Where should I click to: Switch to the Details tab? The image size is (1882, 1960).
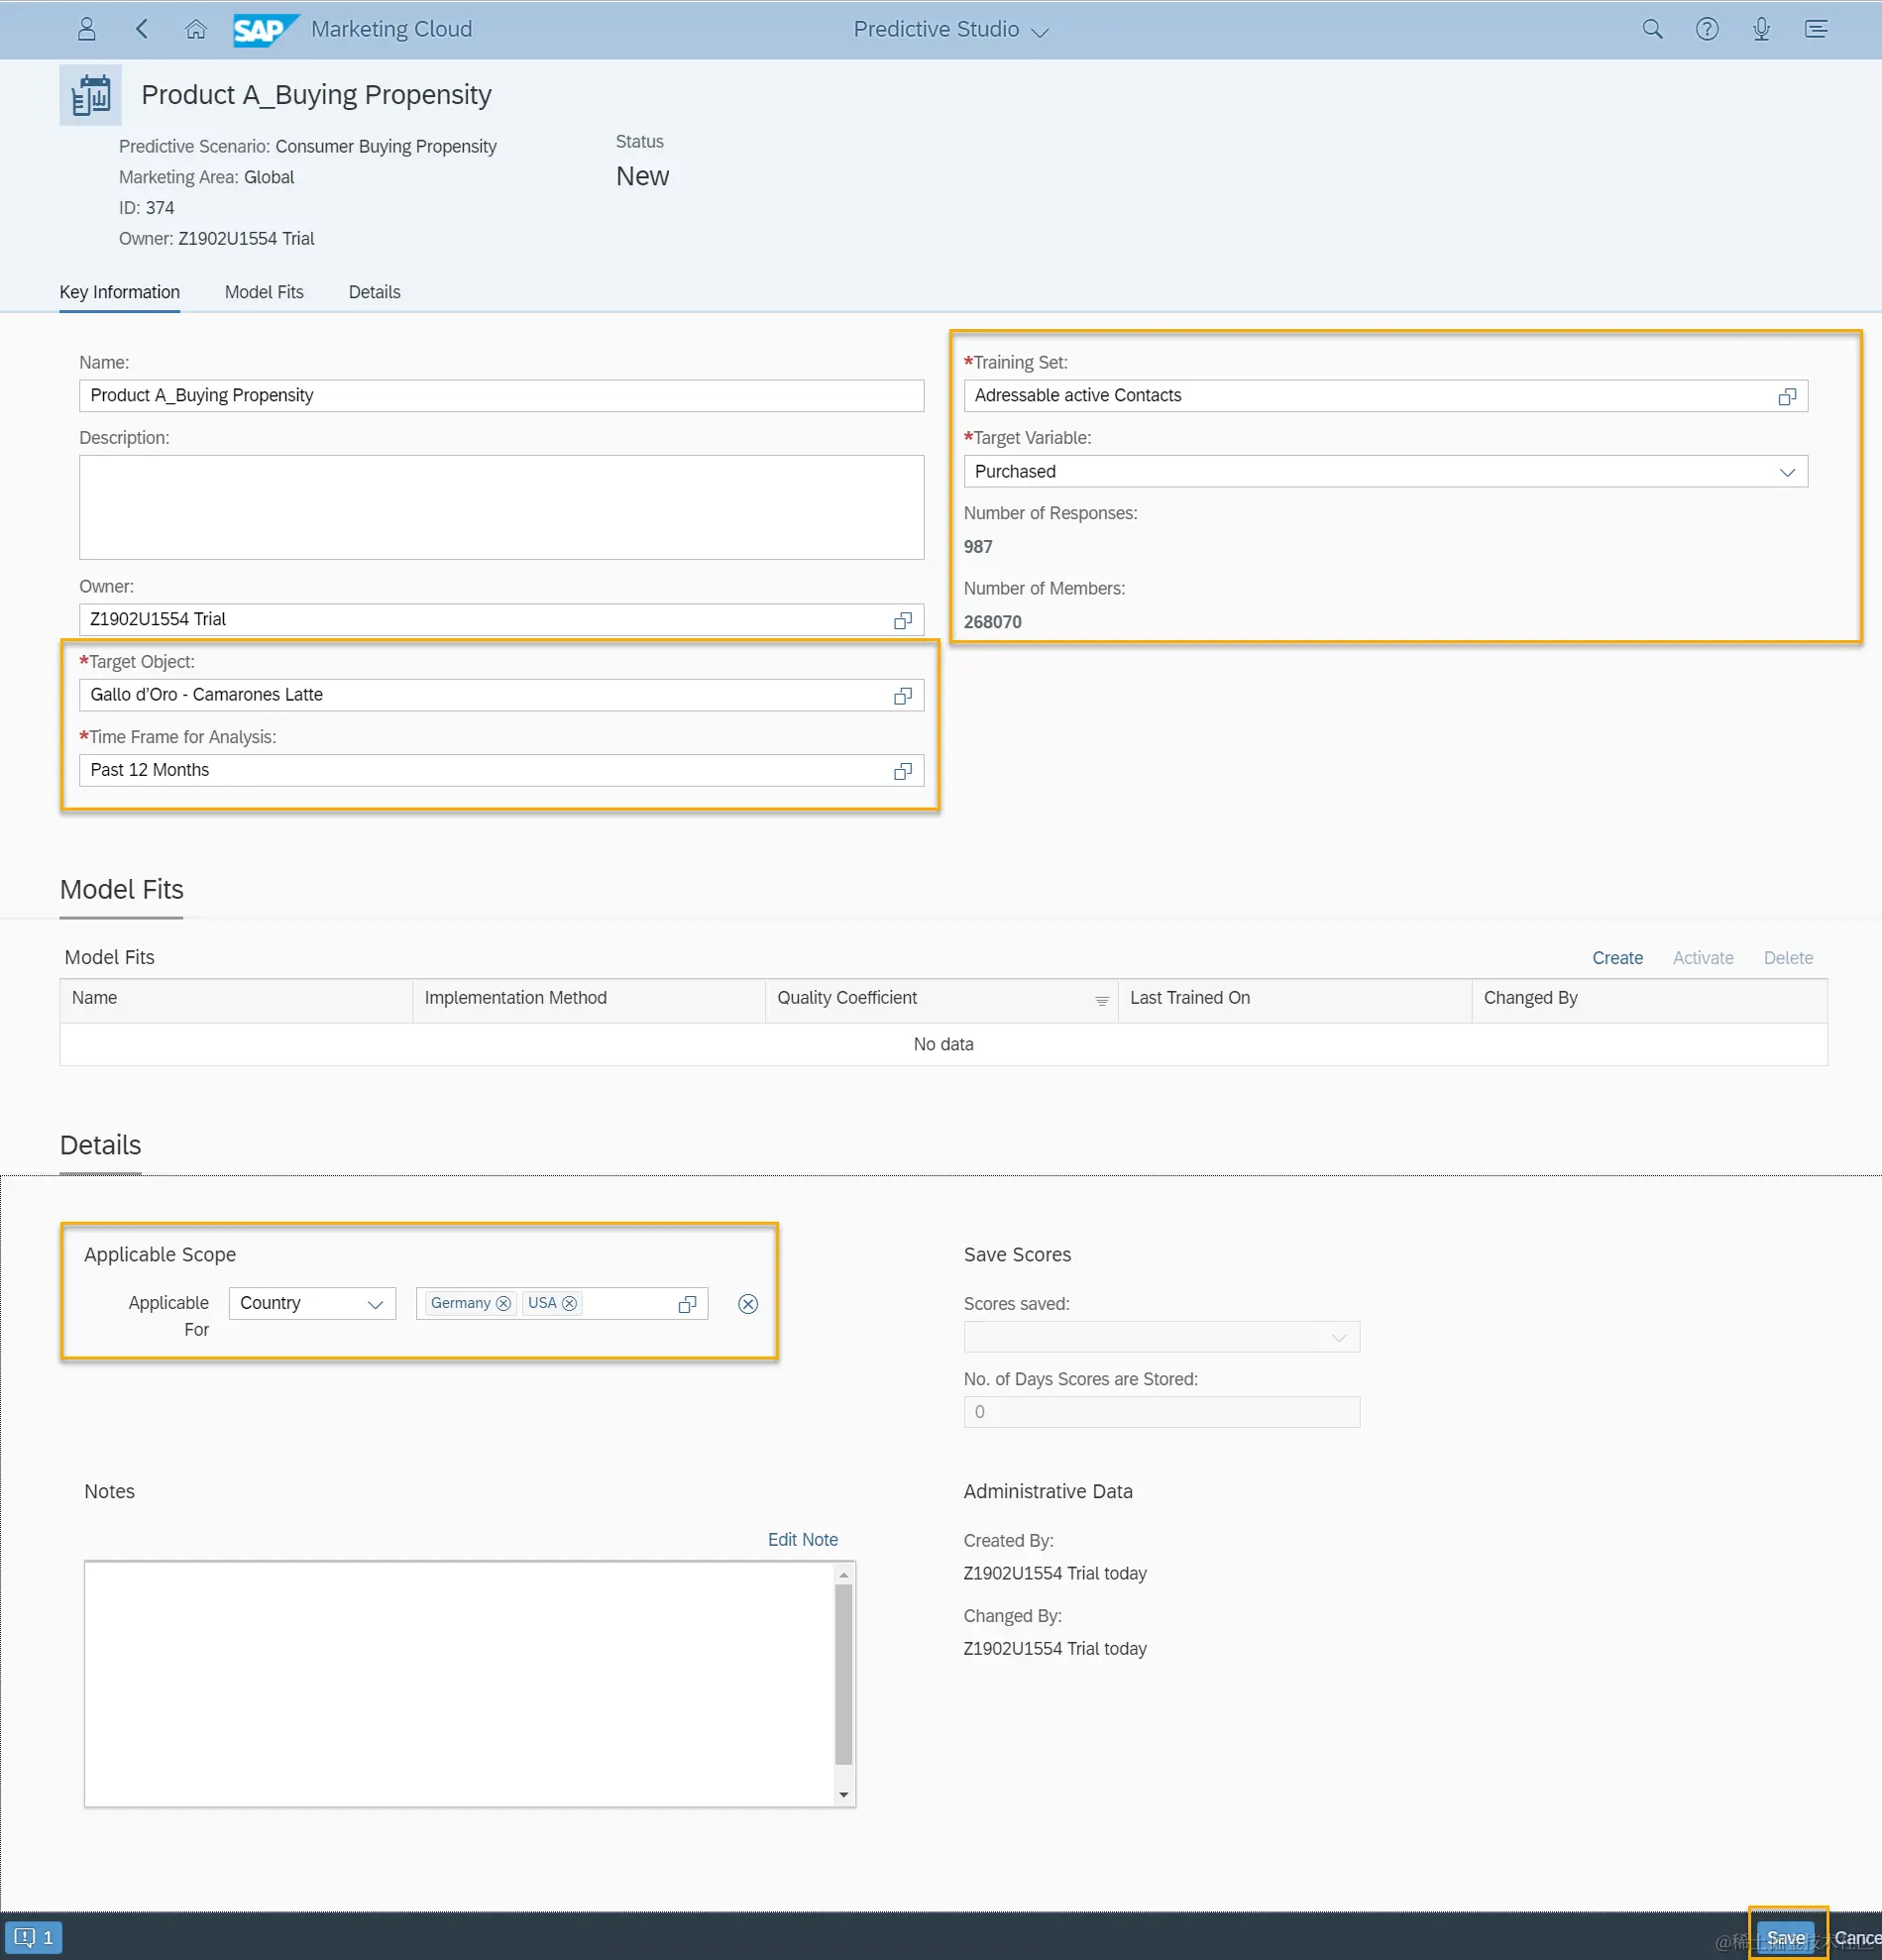point(374,292)
